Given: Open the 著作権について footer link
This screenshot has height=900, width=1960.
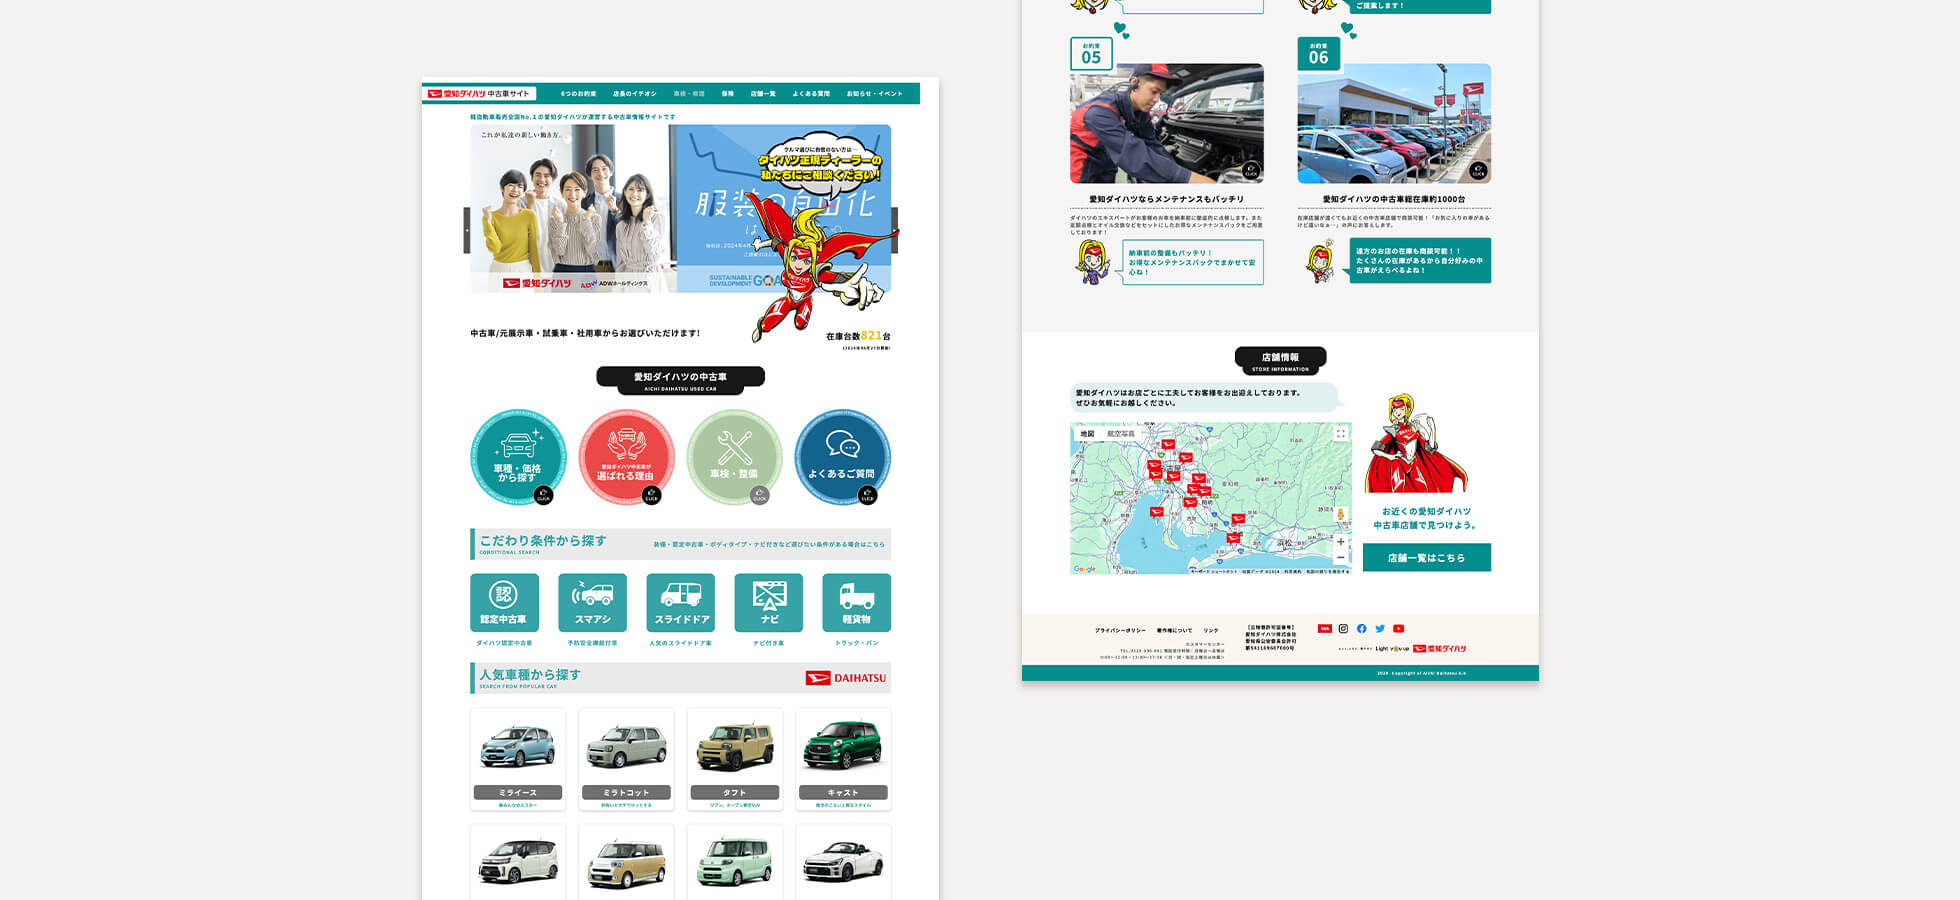Looking at the screenshot, I should 1174,631.
